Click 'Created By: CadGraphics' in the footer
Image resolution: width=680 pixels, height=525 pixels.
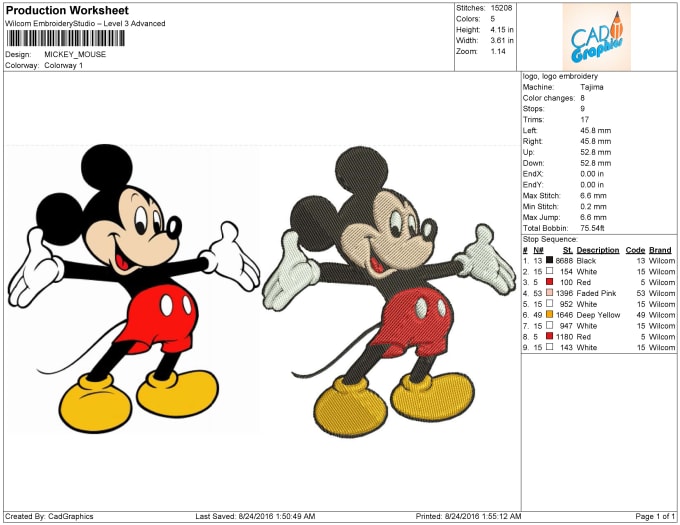click(x=49, y=516)
